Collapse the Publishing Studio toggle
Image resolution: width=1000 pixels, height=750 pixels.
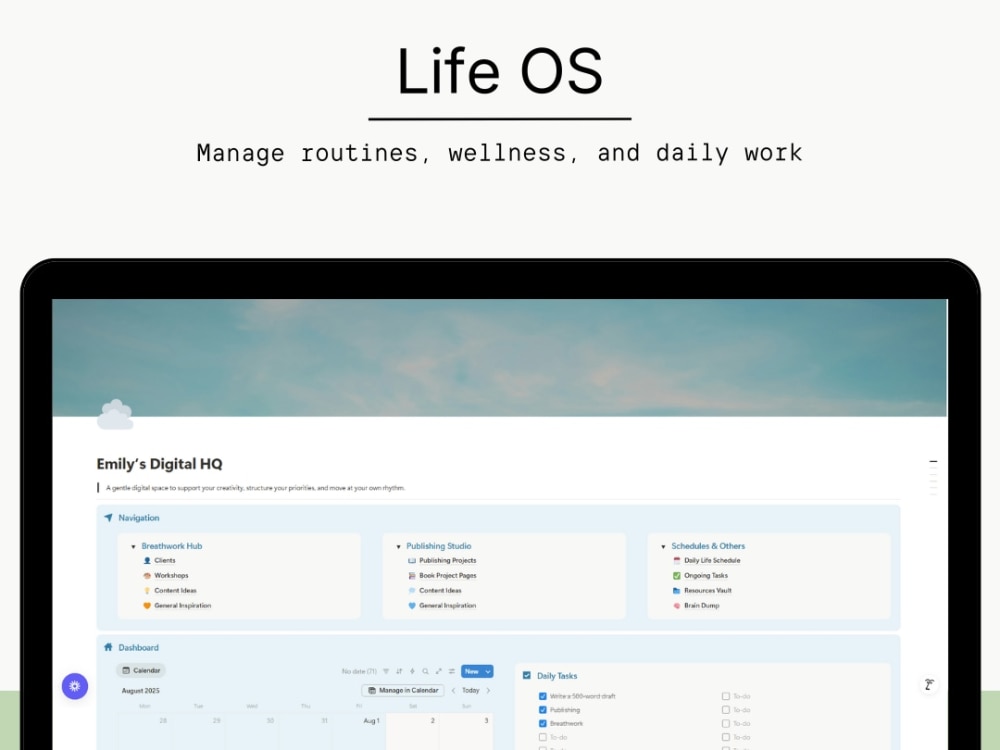[399, 547]
